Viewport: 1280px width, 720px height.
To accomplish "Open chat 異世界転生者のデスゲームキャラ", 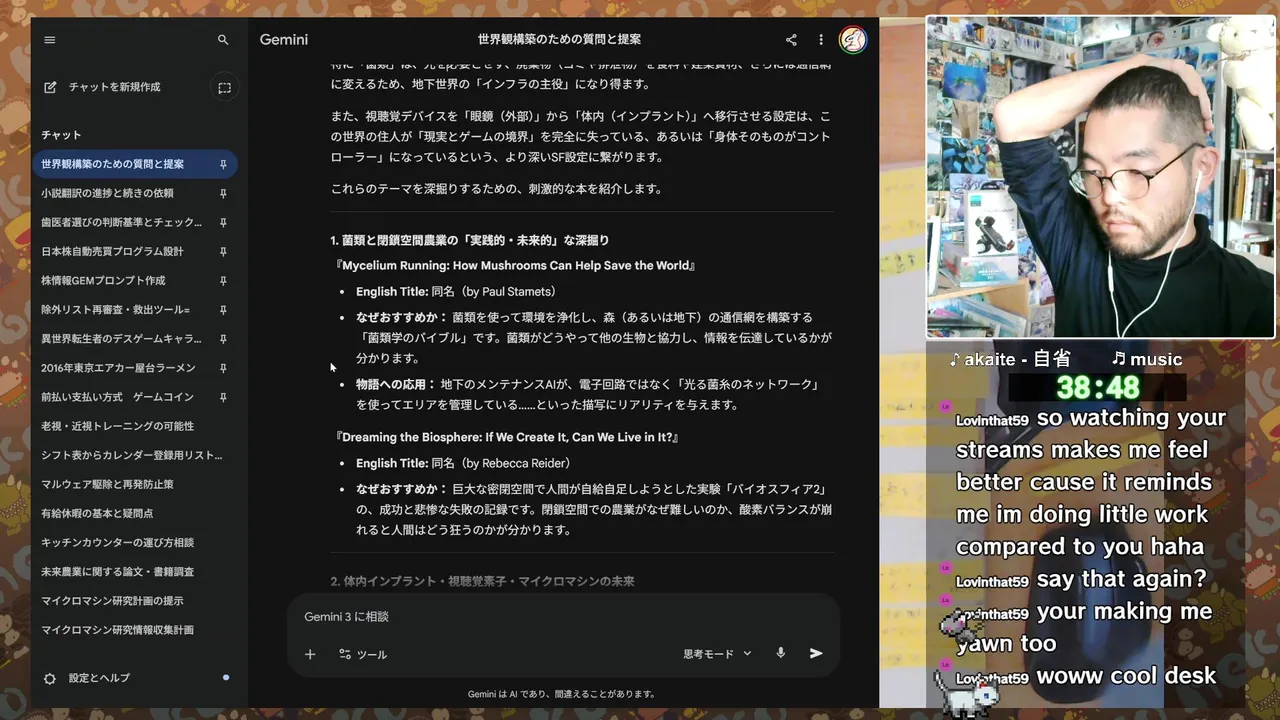I will (x=135, y=339).
